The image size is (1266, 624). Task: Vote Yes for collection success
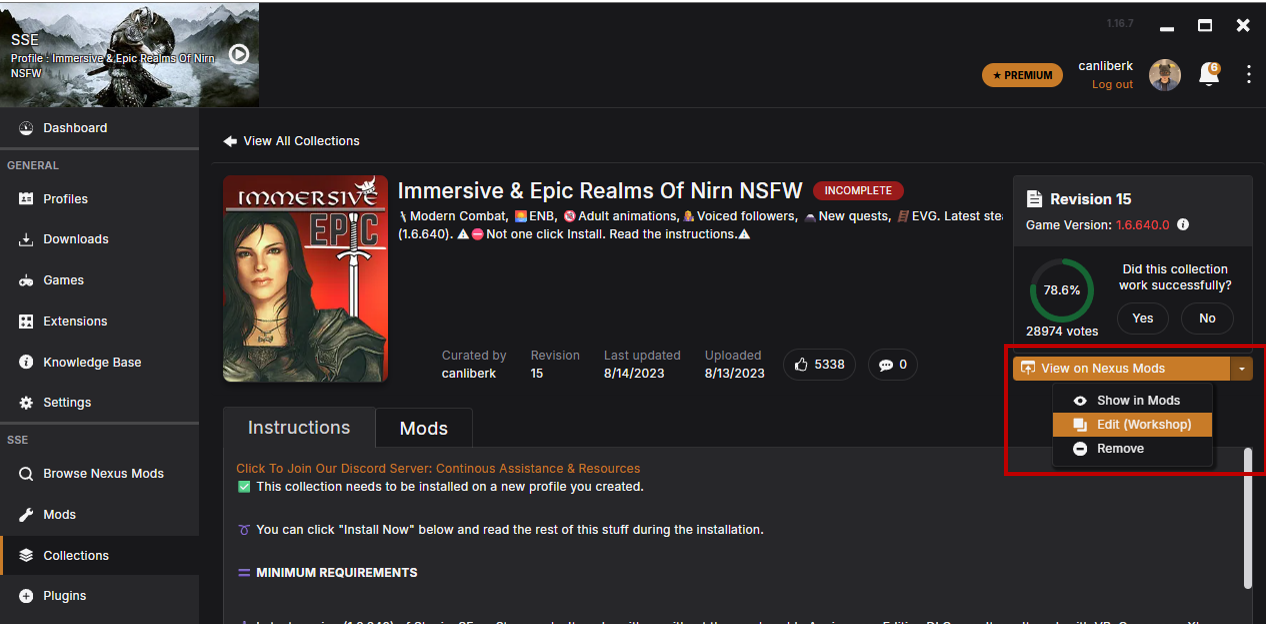click(1142, 318)
